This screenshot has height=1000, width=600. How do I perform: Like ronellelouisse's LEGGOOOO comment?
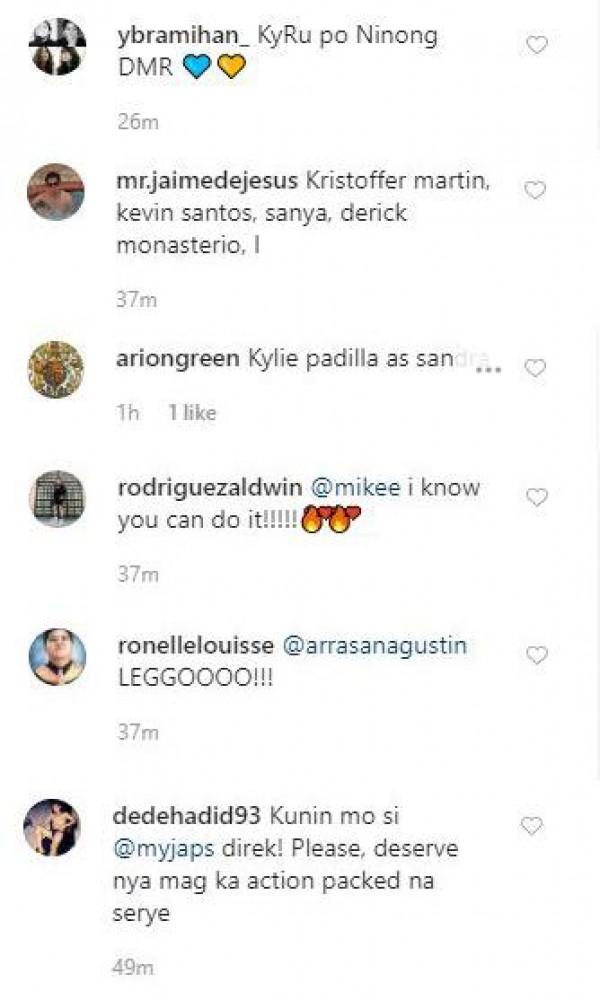coord(537,656)
